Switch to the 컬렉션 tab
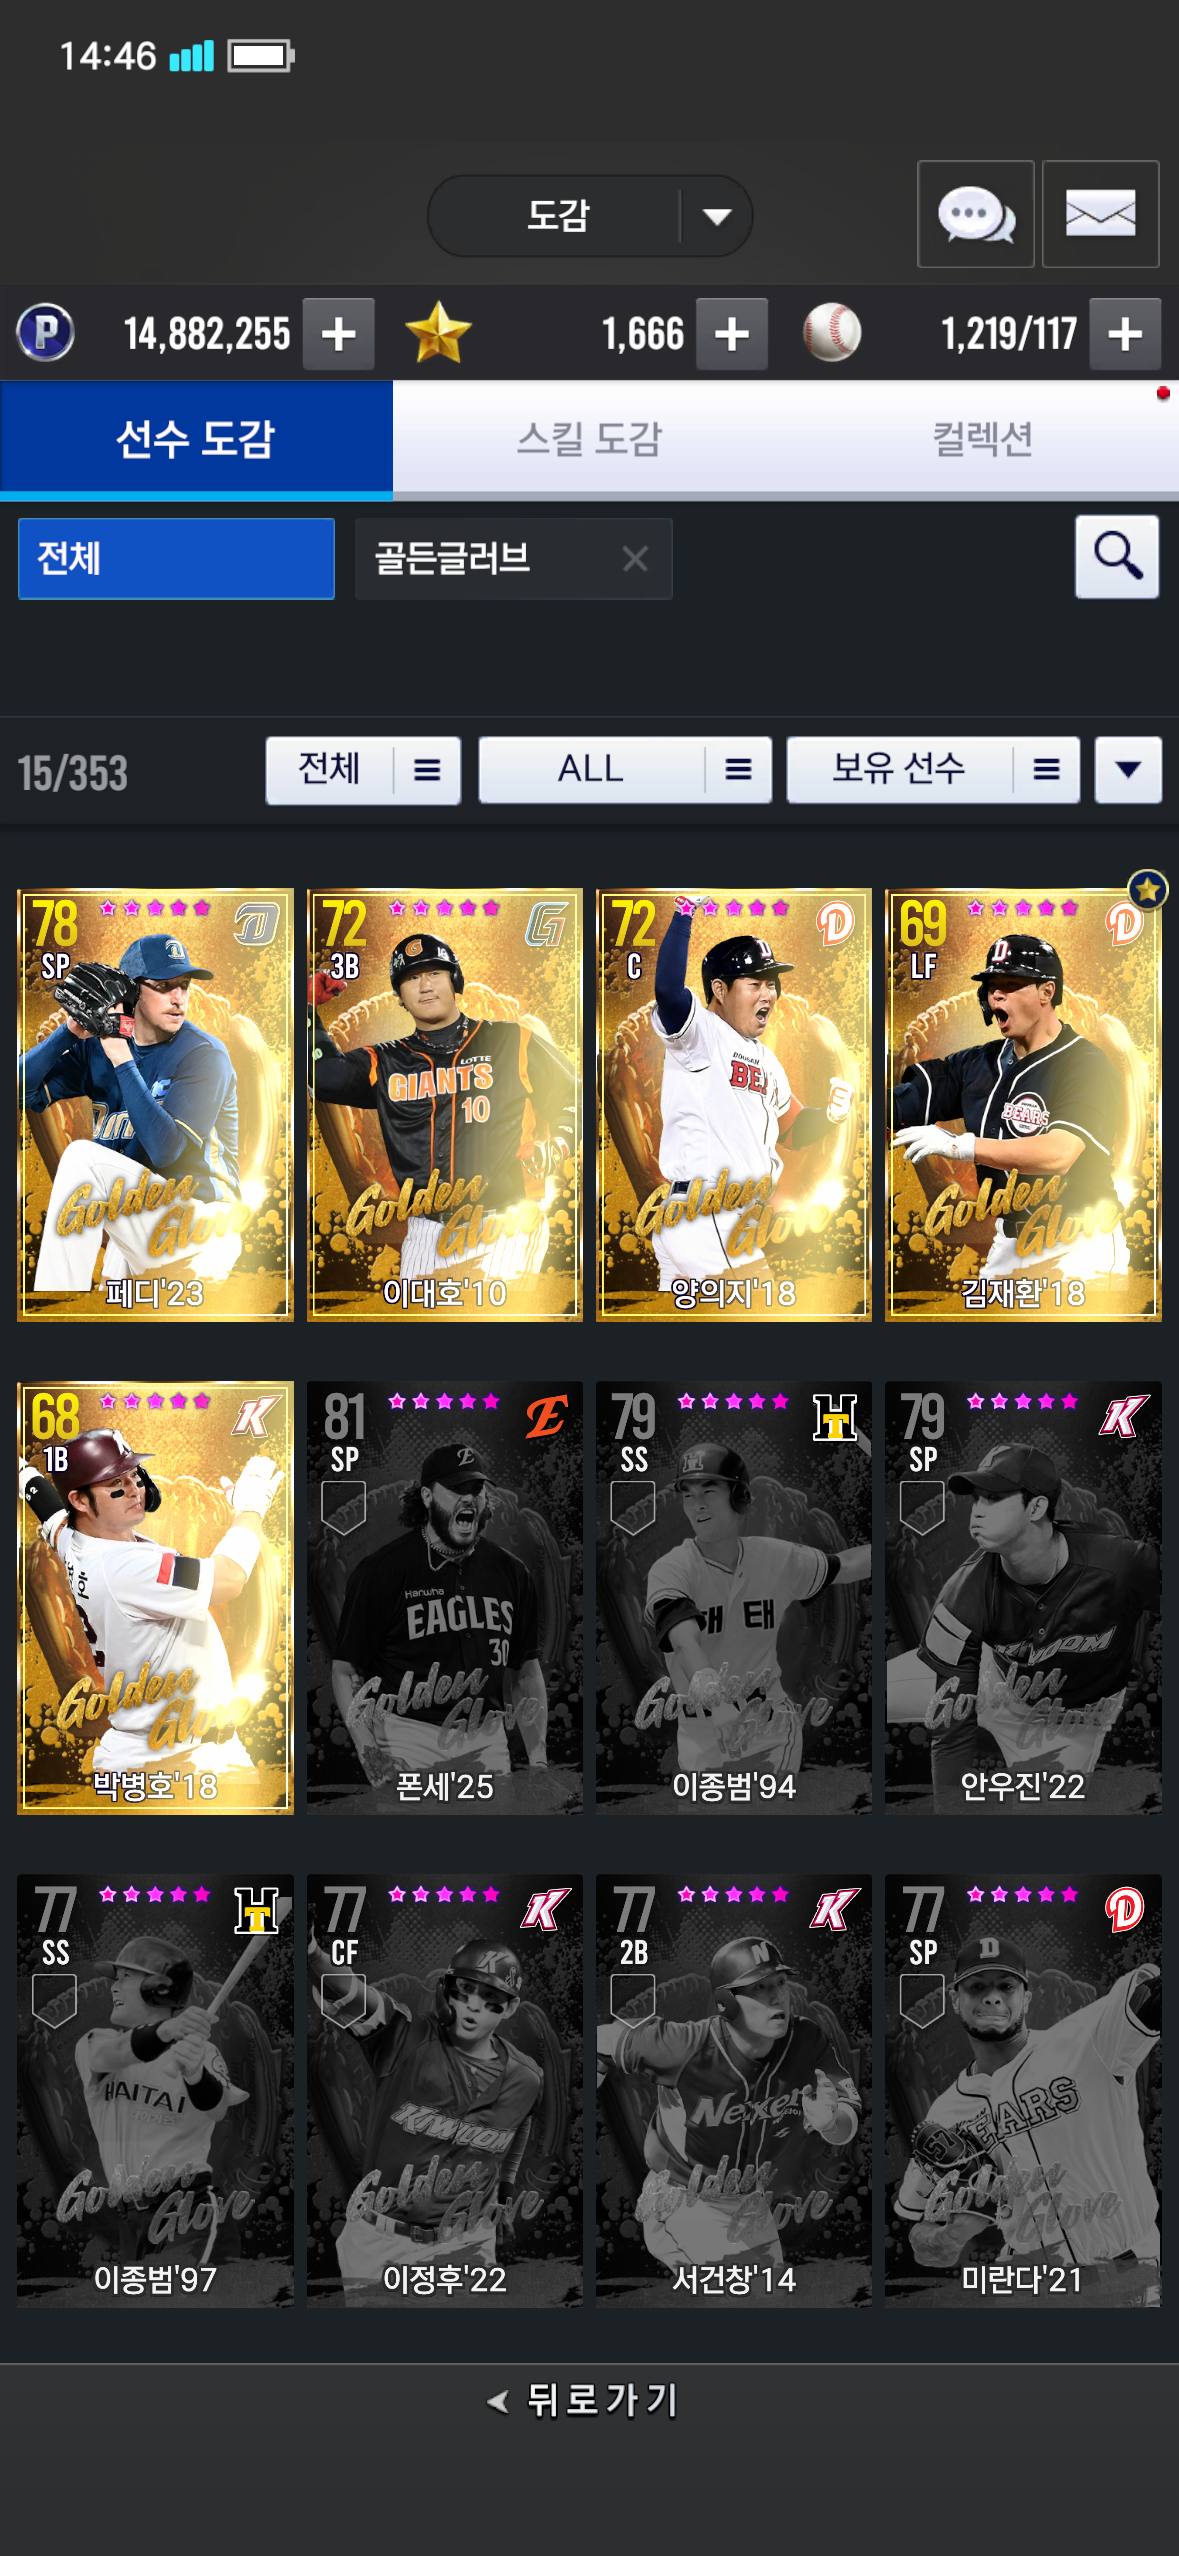 coord(982,439)
